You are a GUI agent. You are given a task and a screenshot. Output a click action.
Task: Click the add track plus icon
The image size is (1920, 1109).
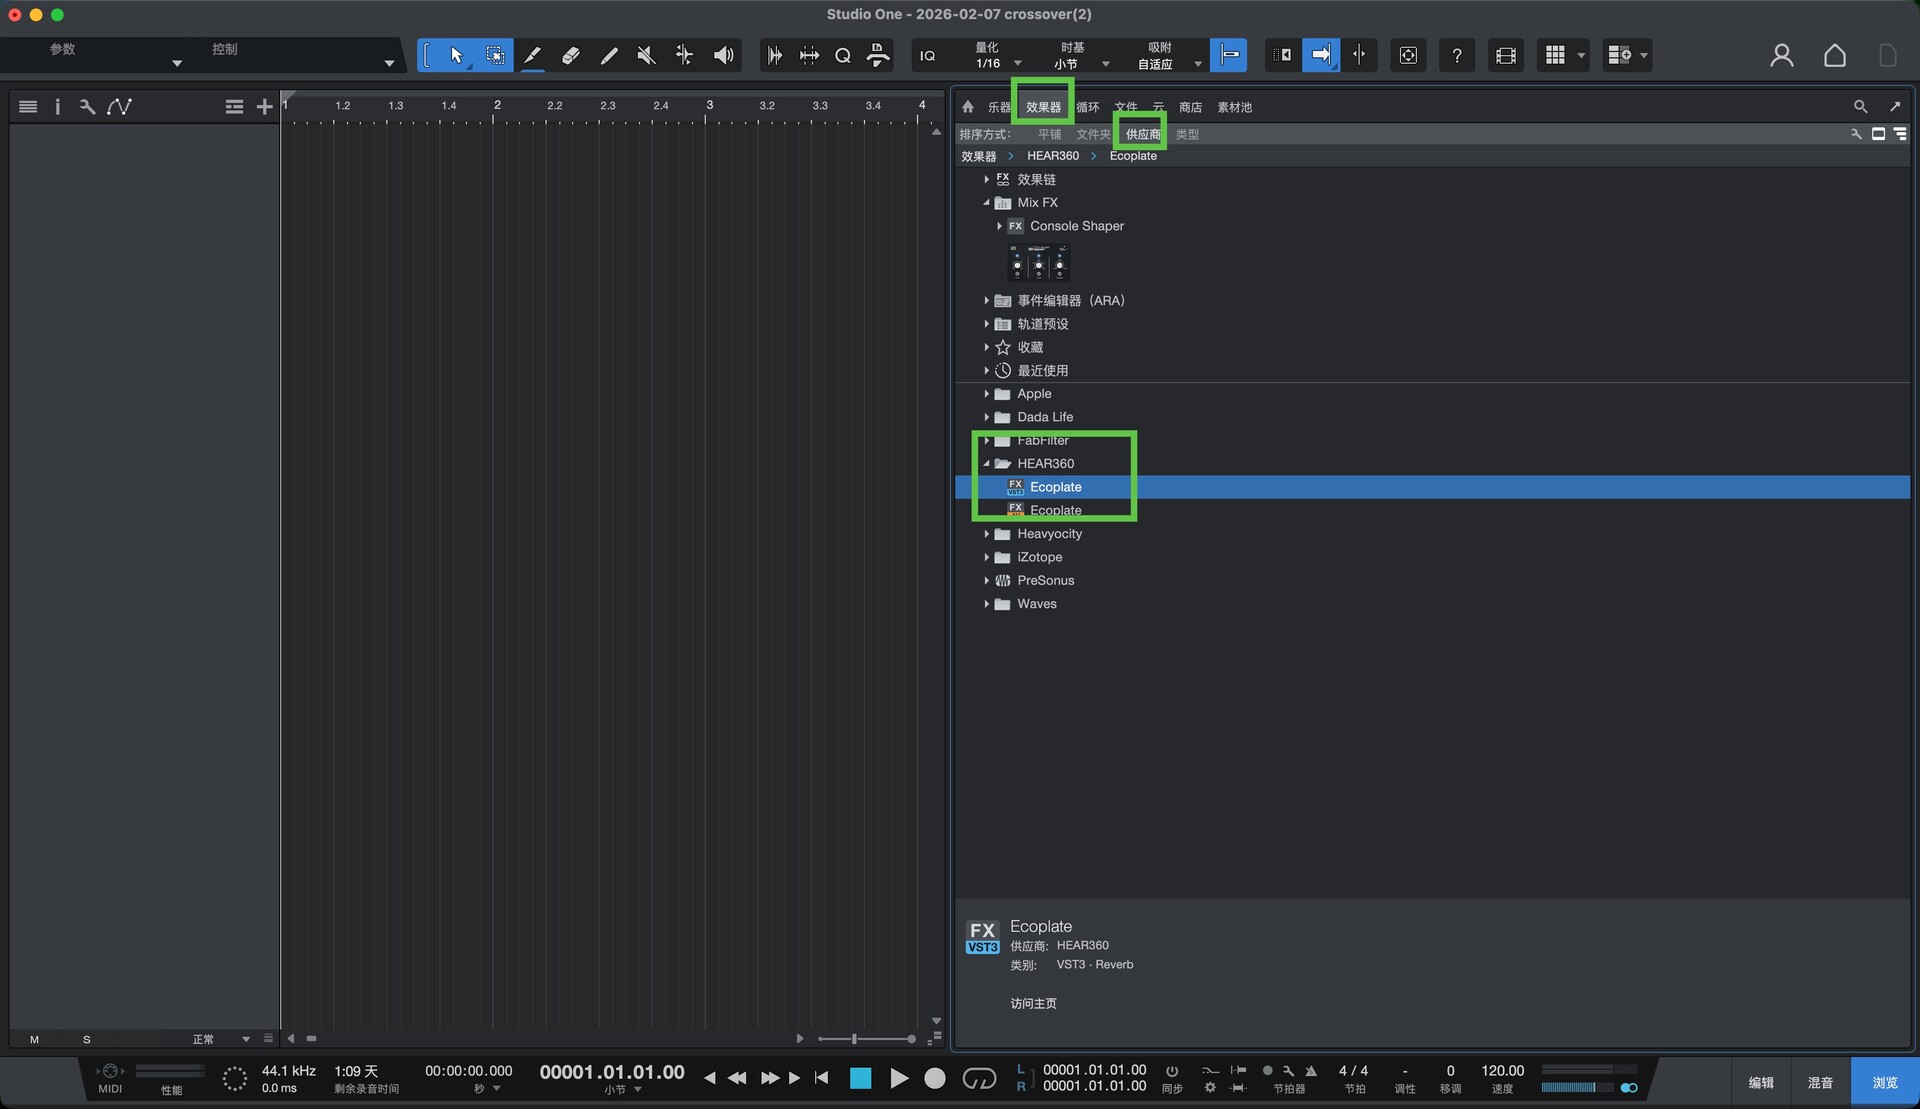click(x=264, y=106)
